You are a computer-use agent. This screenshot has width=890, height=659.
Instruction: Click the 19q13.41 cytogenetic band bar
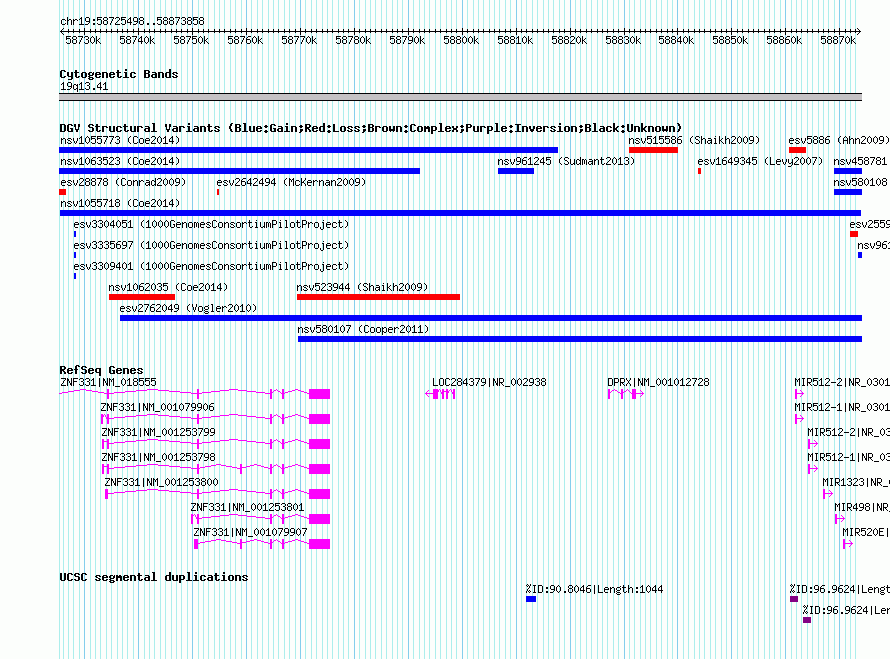460,97
